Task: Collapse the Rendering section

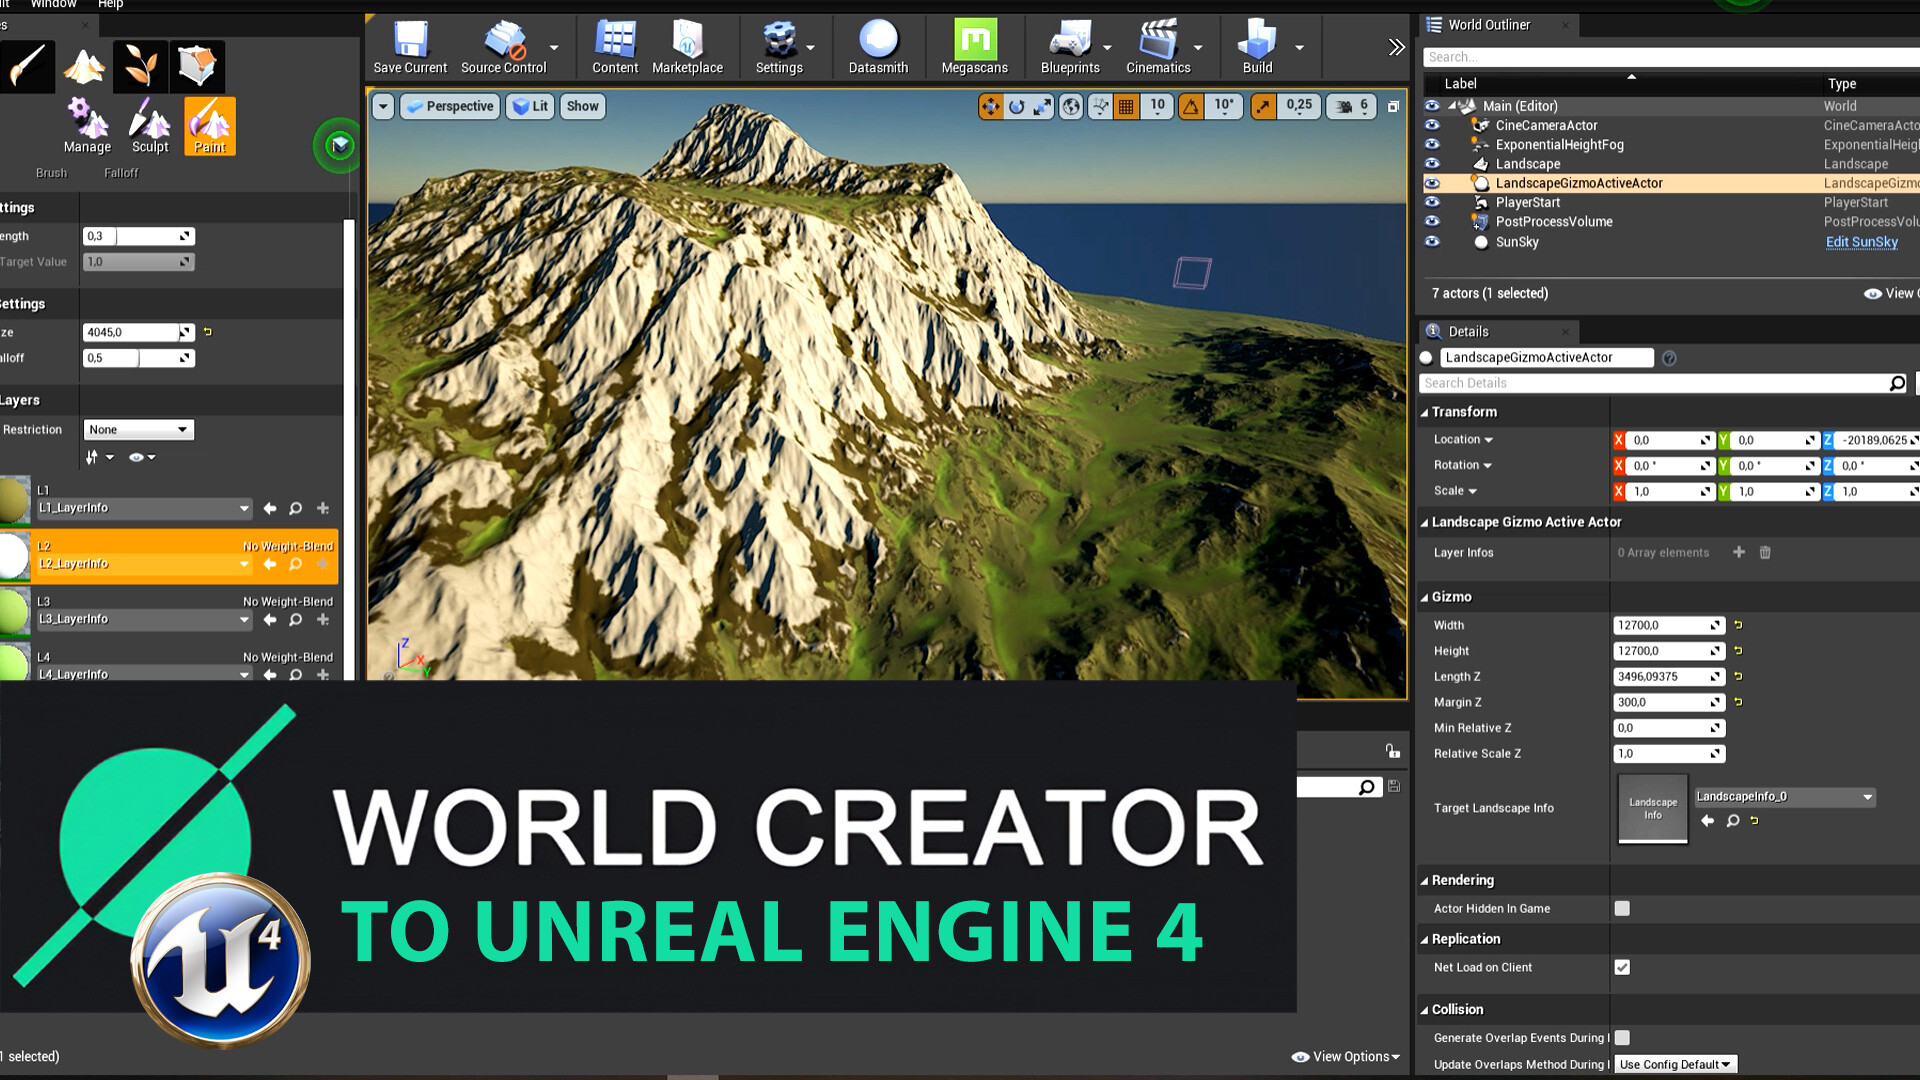Action: (x=1424, y=880)
